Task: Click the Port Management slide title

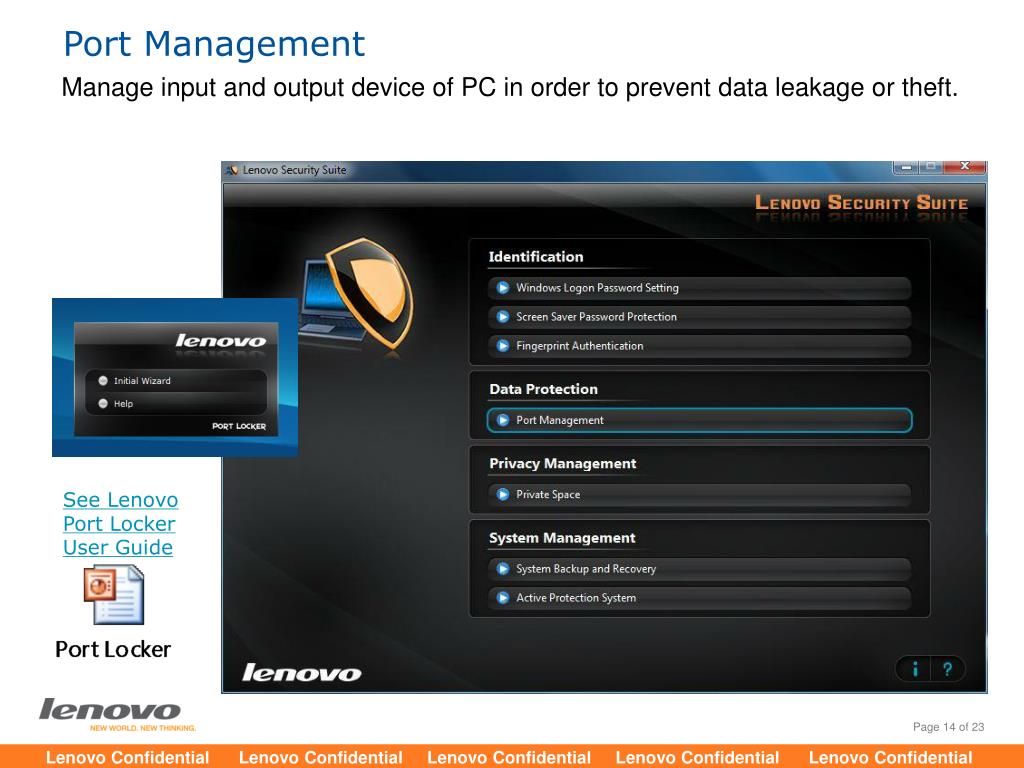Action: (x=214, y=44)
